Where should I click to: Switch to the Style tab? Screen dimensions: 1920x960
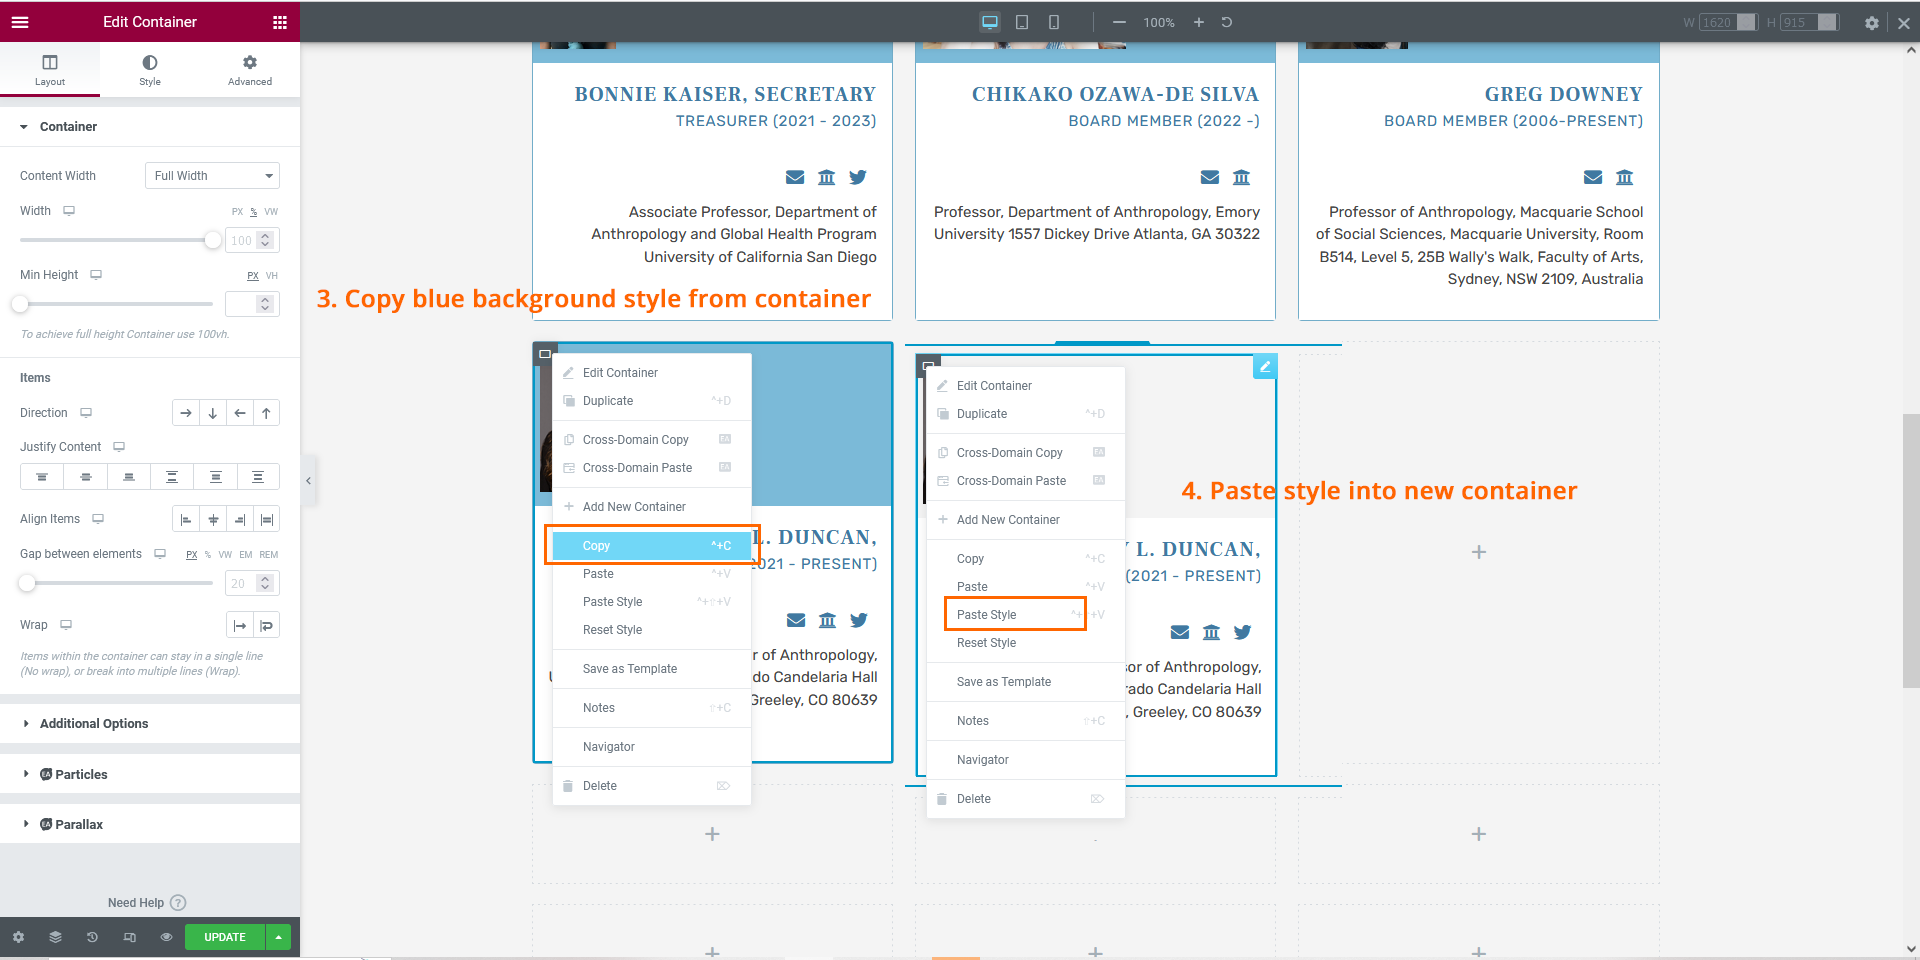[150, 69]
